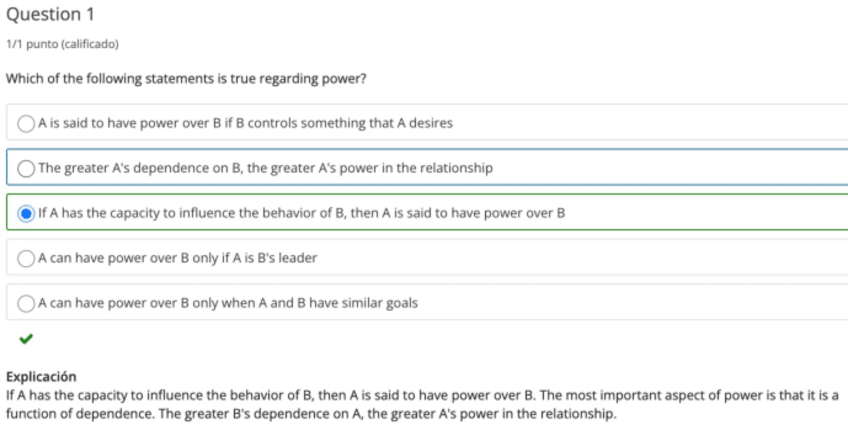Image resolution: width=848 pixels, height=430 pixels.
Task: Click the 'Explicación' heading
Action: (41, 376)
